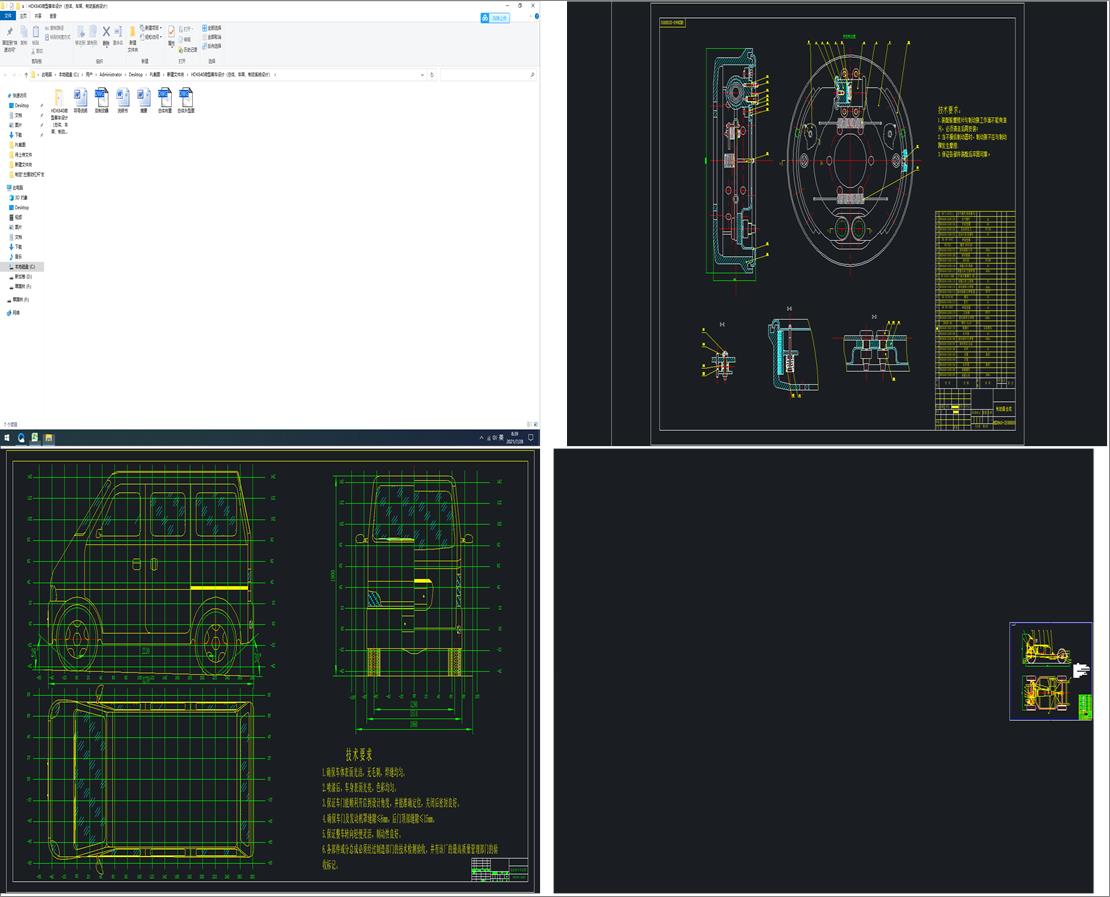This screenshot has width=1110, height=897.
Task: Click the Paste (粘贴) icon in the ribbon
Action: [36, 33]
